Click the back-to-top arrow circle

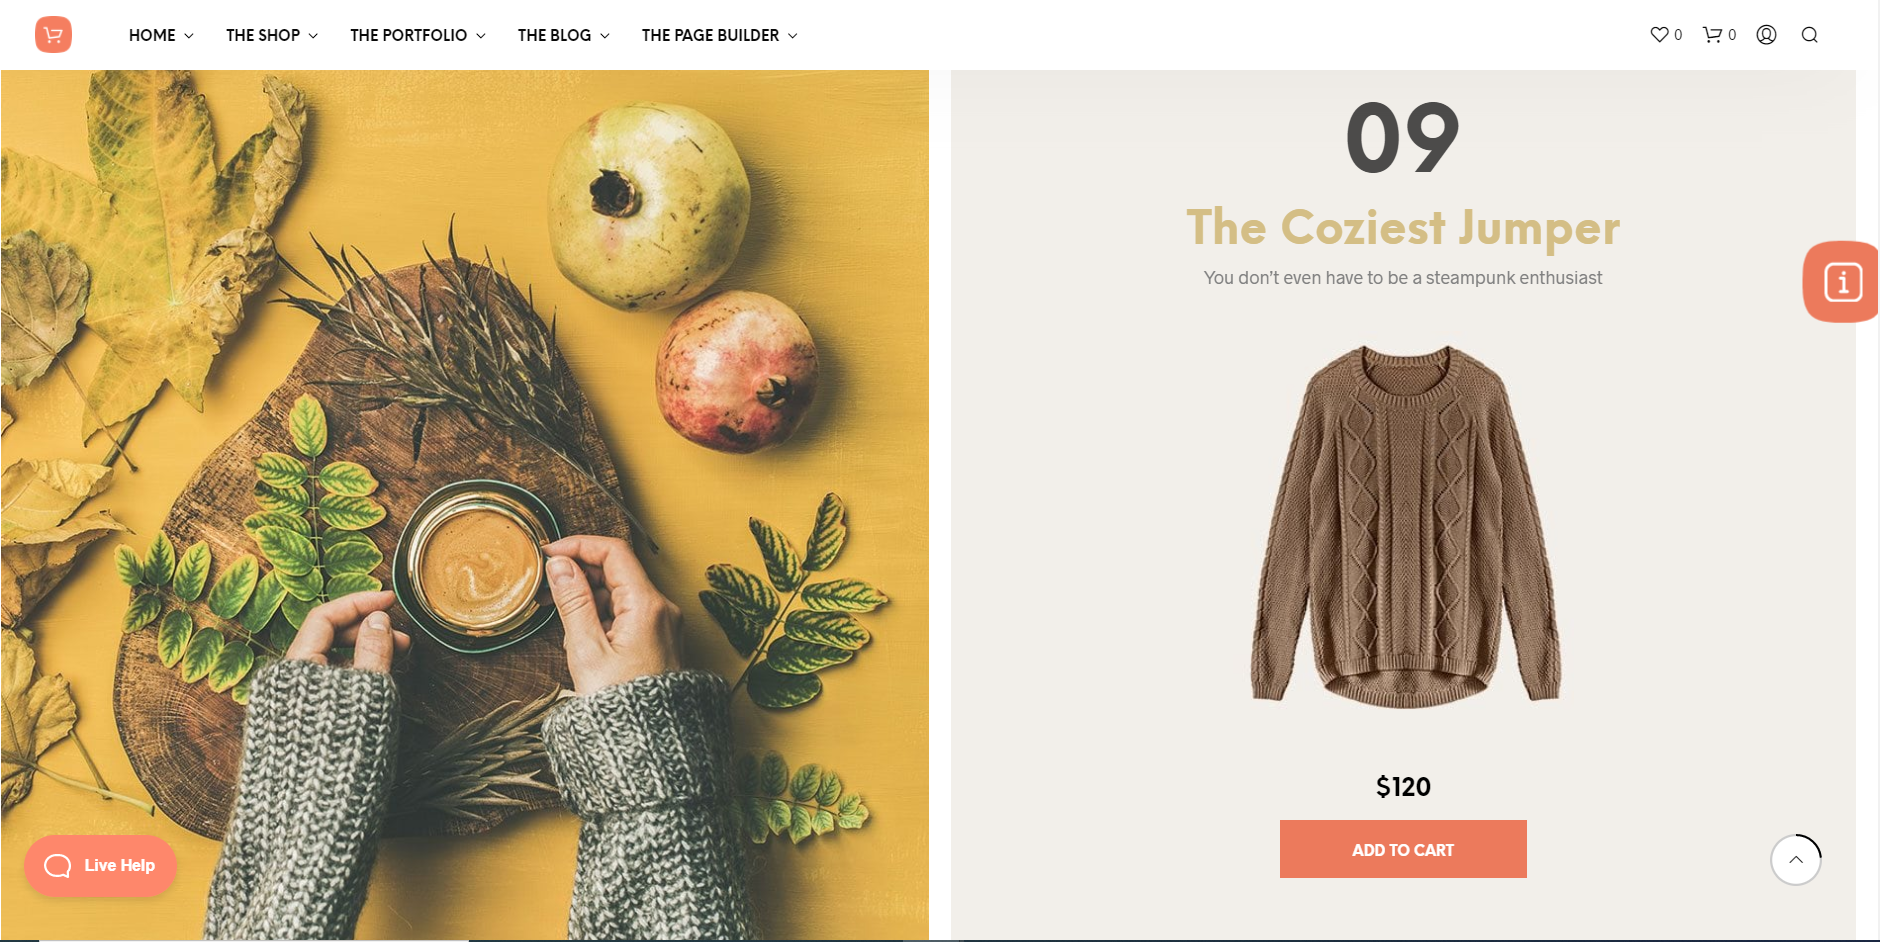pyautogui.click(x=1796, y=860)
